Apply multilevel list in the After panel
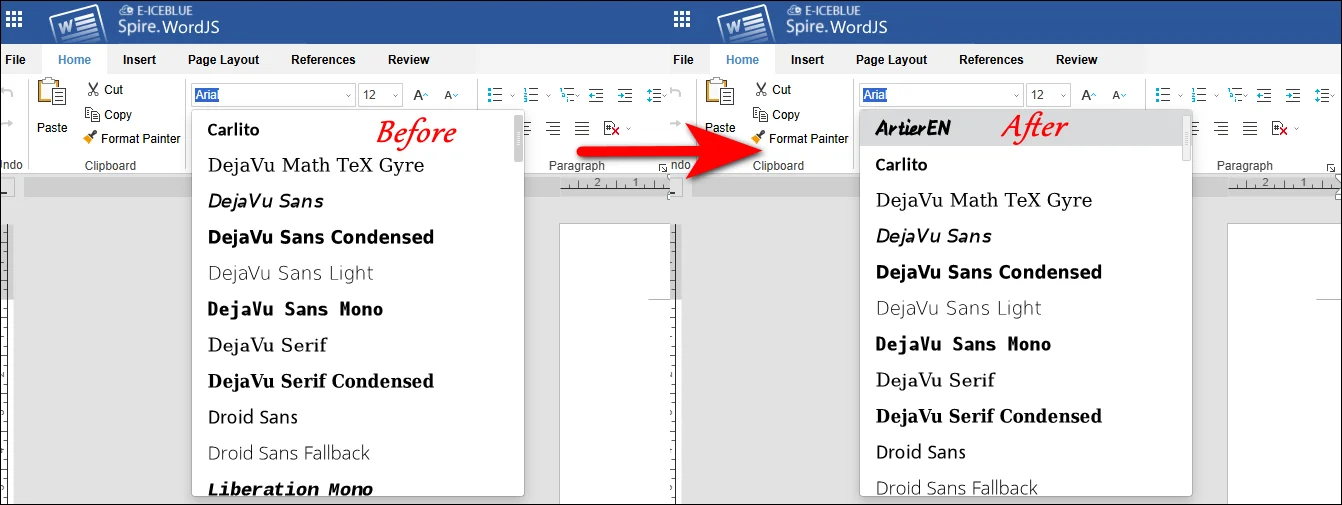1342x505 pixels. (x=1235, y=95)
